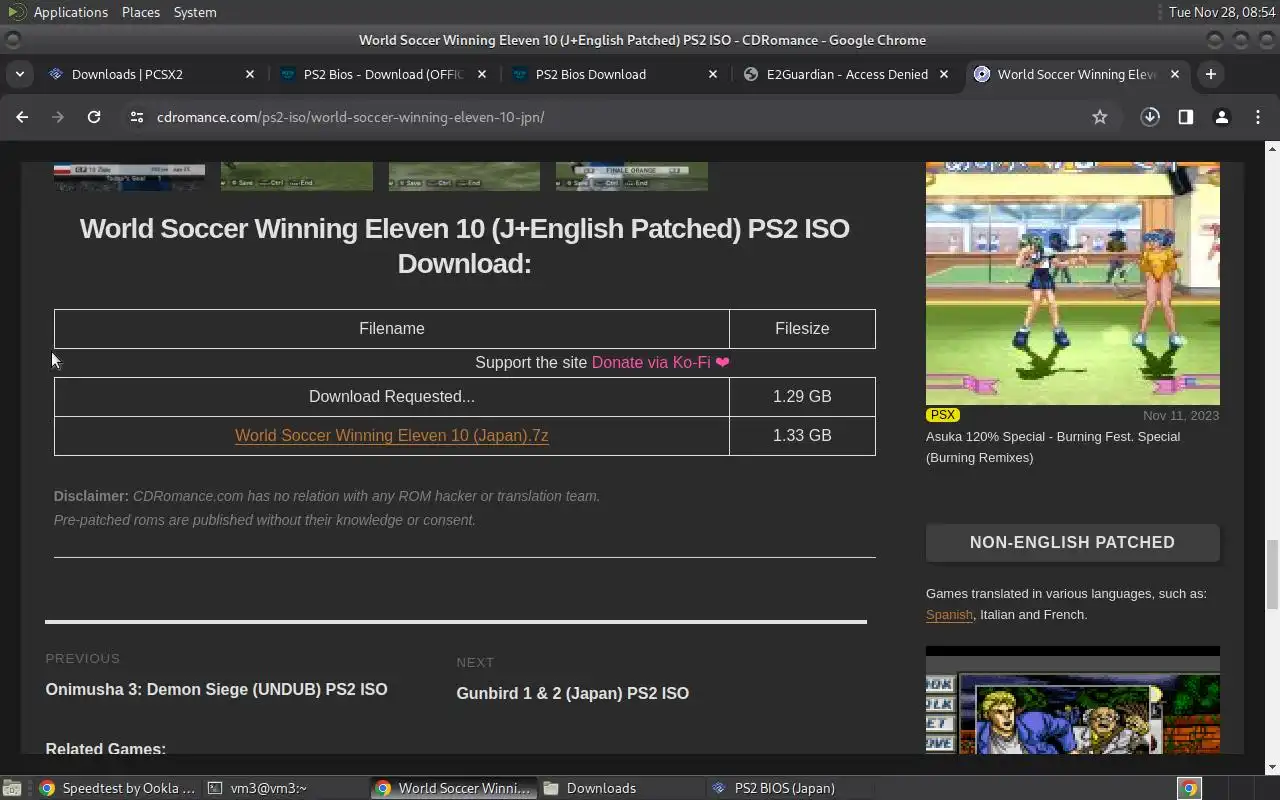Open first gameplay screenshot thumbnail

coord(129,176)
